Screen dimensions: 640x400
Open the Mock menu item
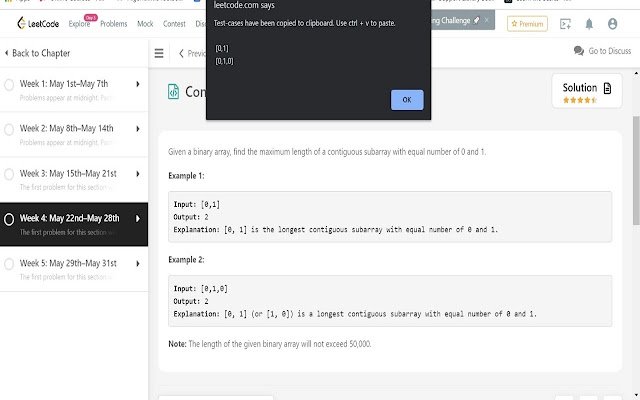[x=145, y=24]
